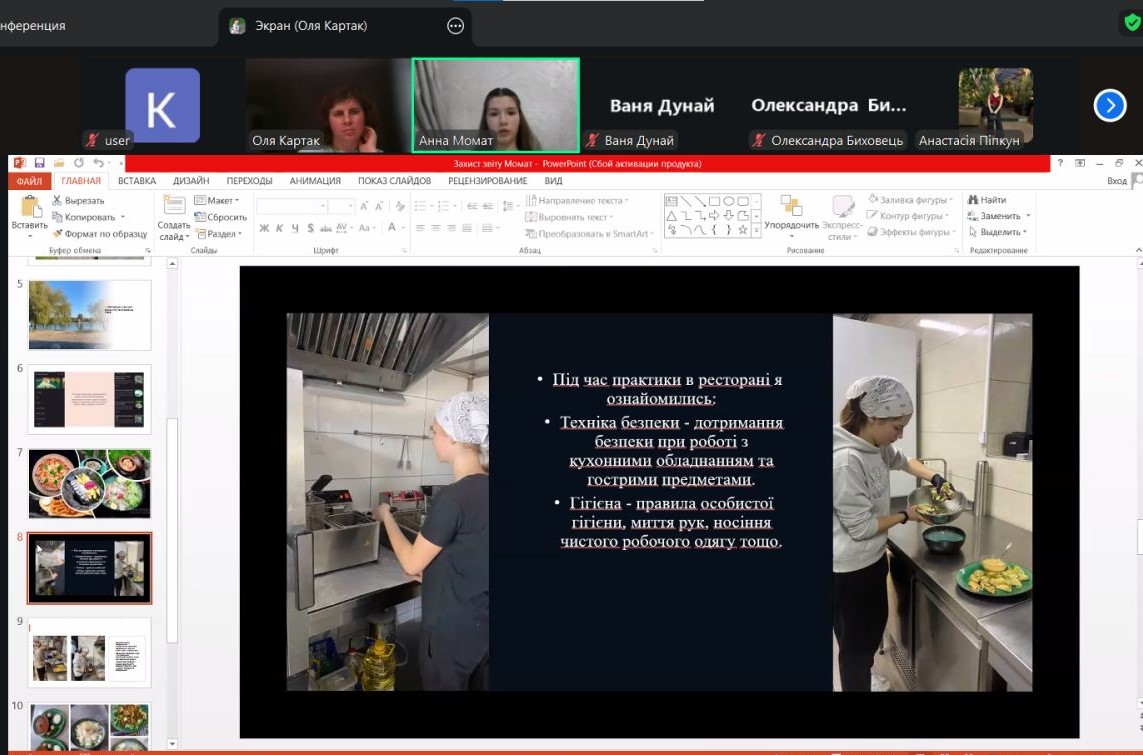Screen dimensions: 1143x755
Task: Click the Paste (Вставить) clipboard icon
Action: (30, 208)
